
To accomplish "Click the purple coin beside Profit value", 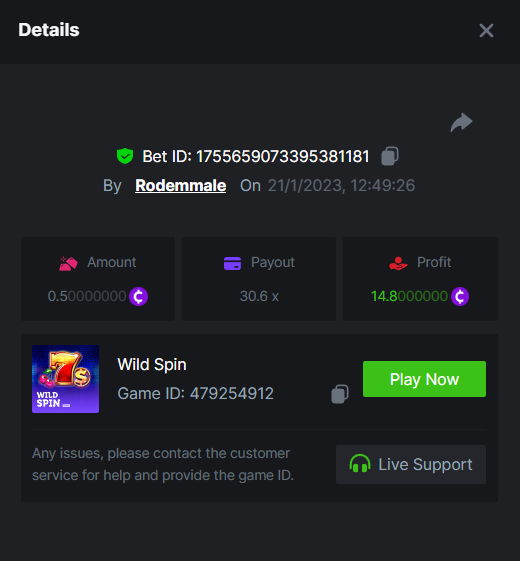I will [x=460, y=296].
